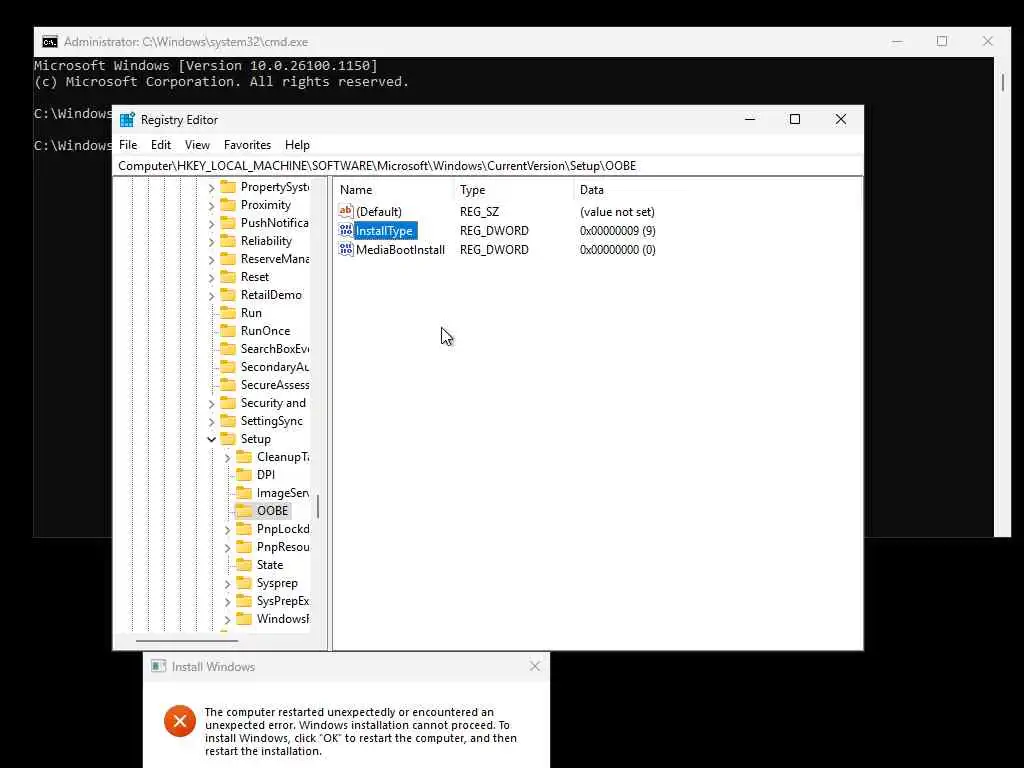Expand the PropertySystem key
Screen dimensions: 1024x768
pyautogui.click(x=211, y=187)
